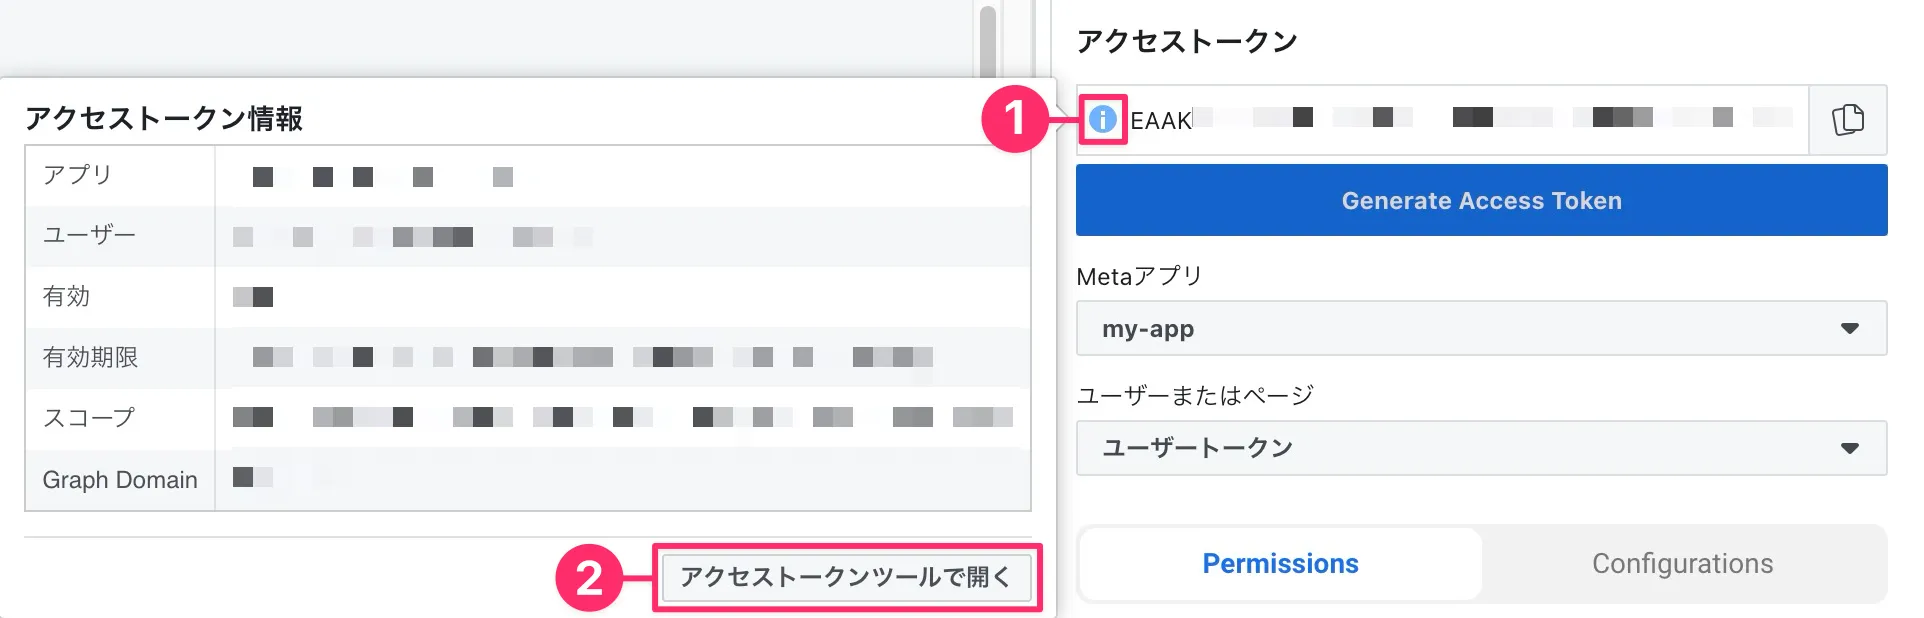Click the blurred value in the 有効期限 row
Screen dimensions: 1924x618
[592, 357]
